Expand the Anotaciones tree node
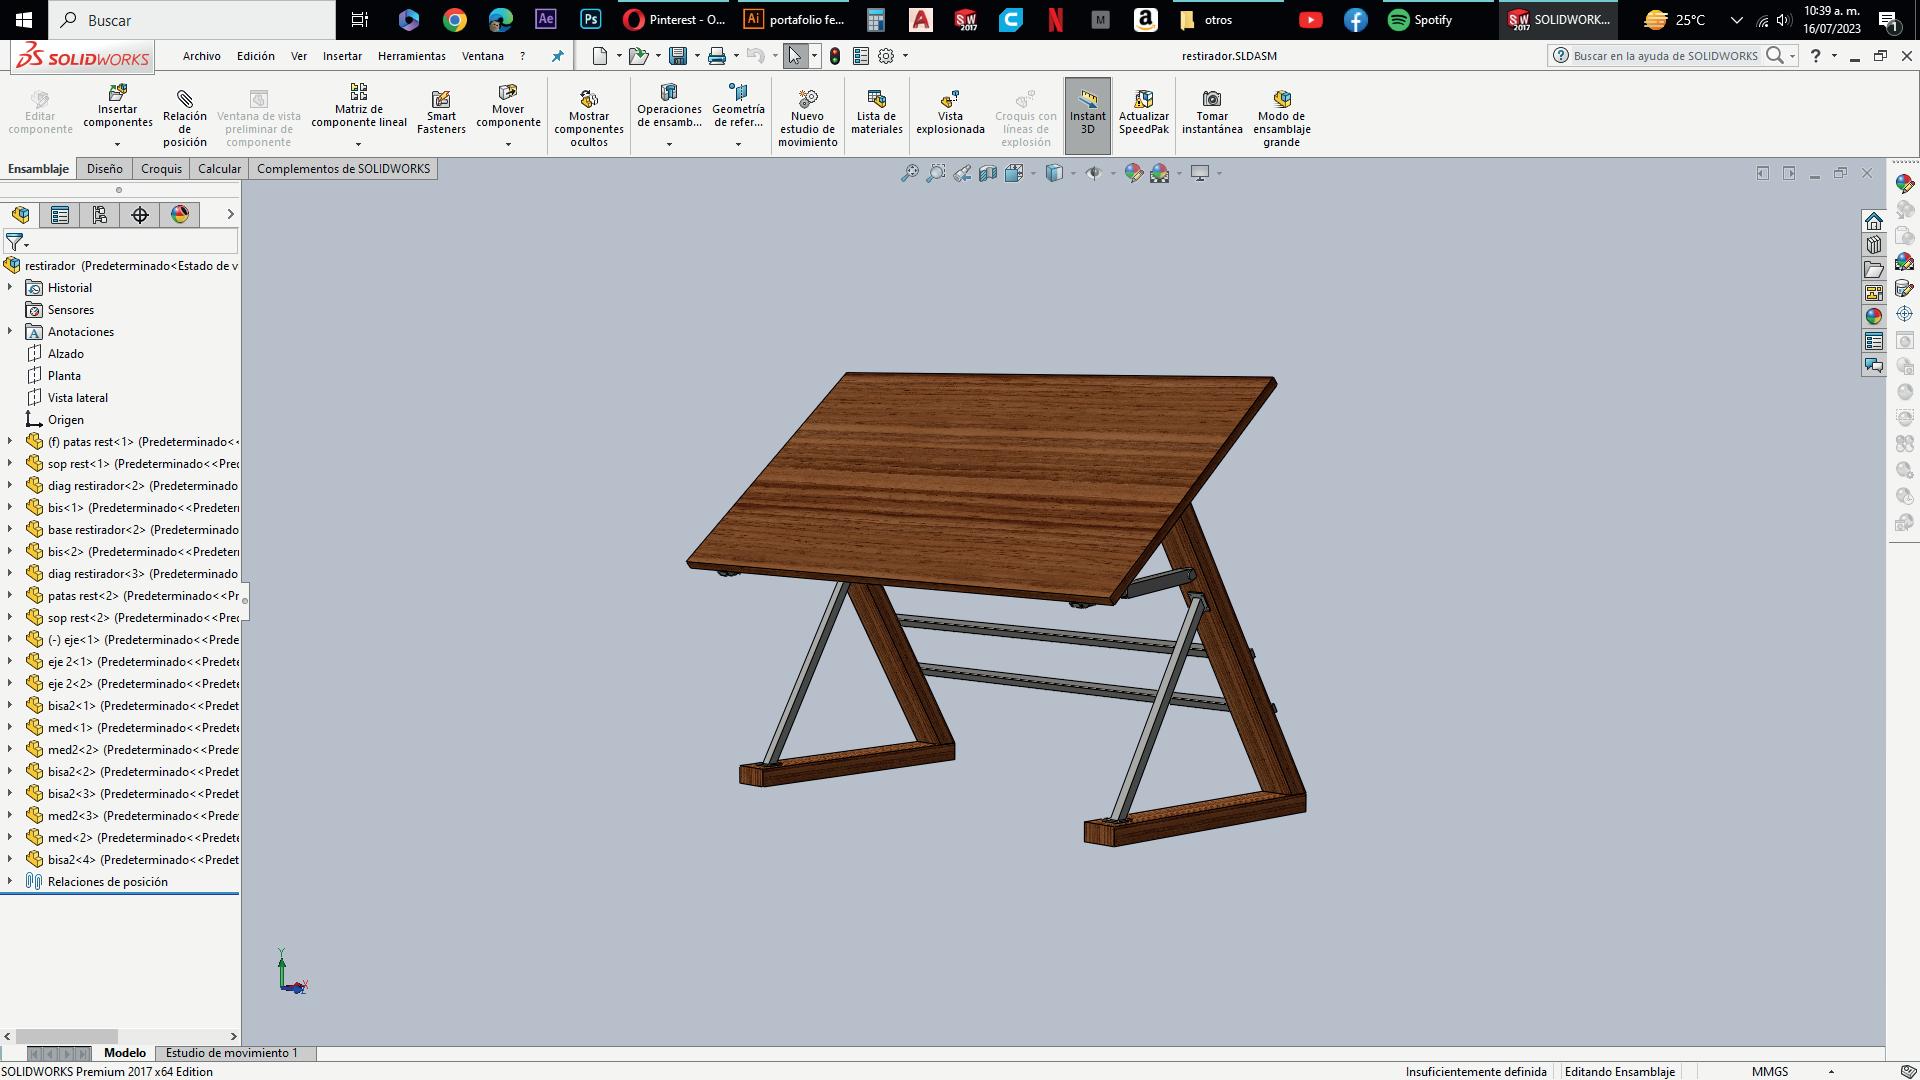The height and width of the screenshot is (1080, 1920). (x=10, y=332)
